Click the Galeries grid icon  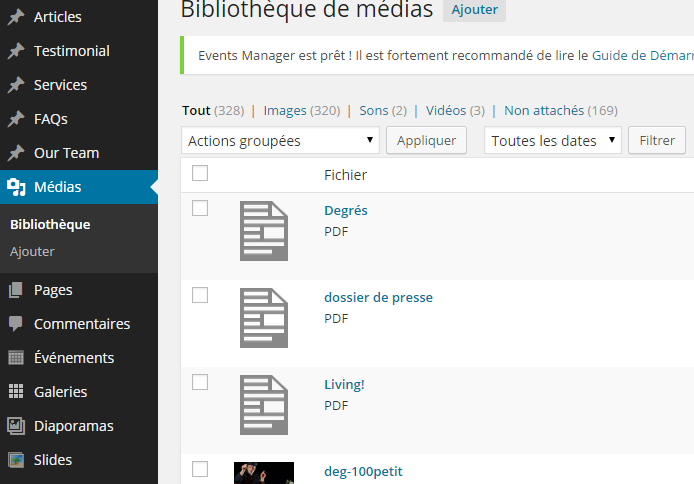click(16, 392)
